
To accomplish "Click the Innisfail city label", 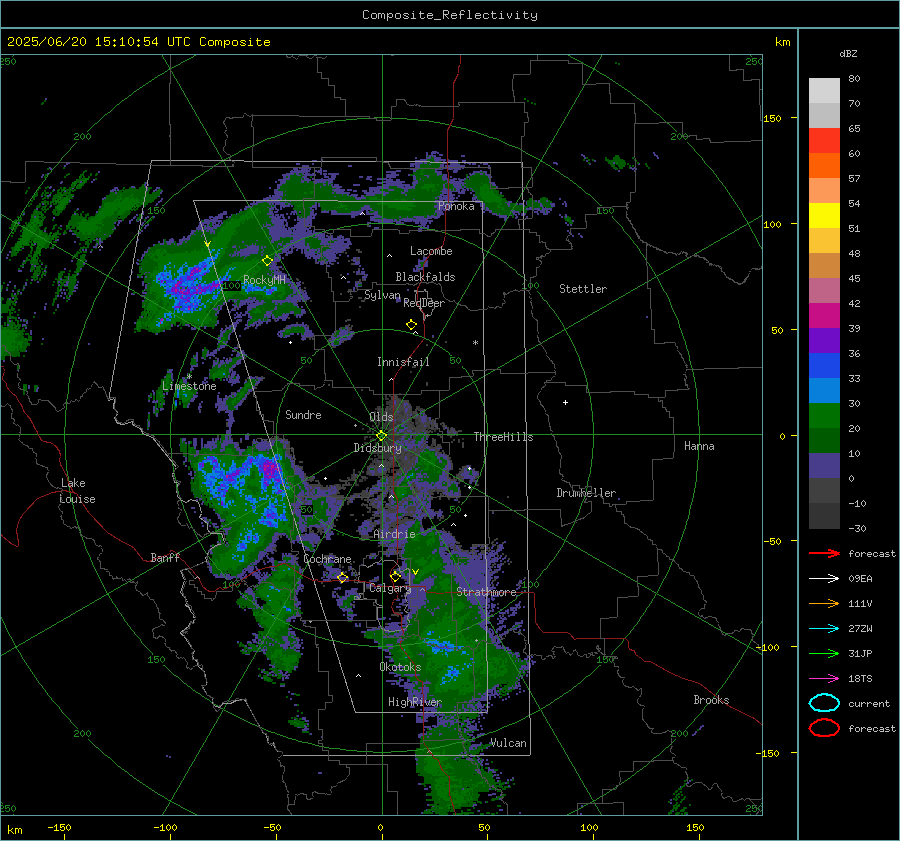I will click(x=403, y=362).
